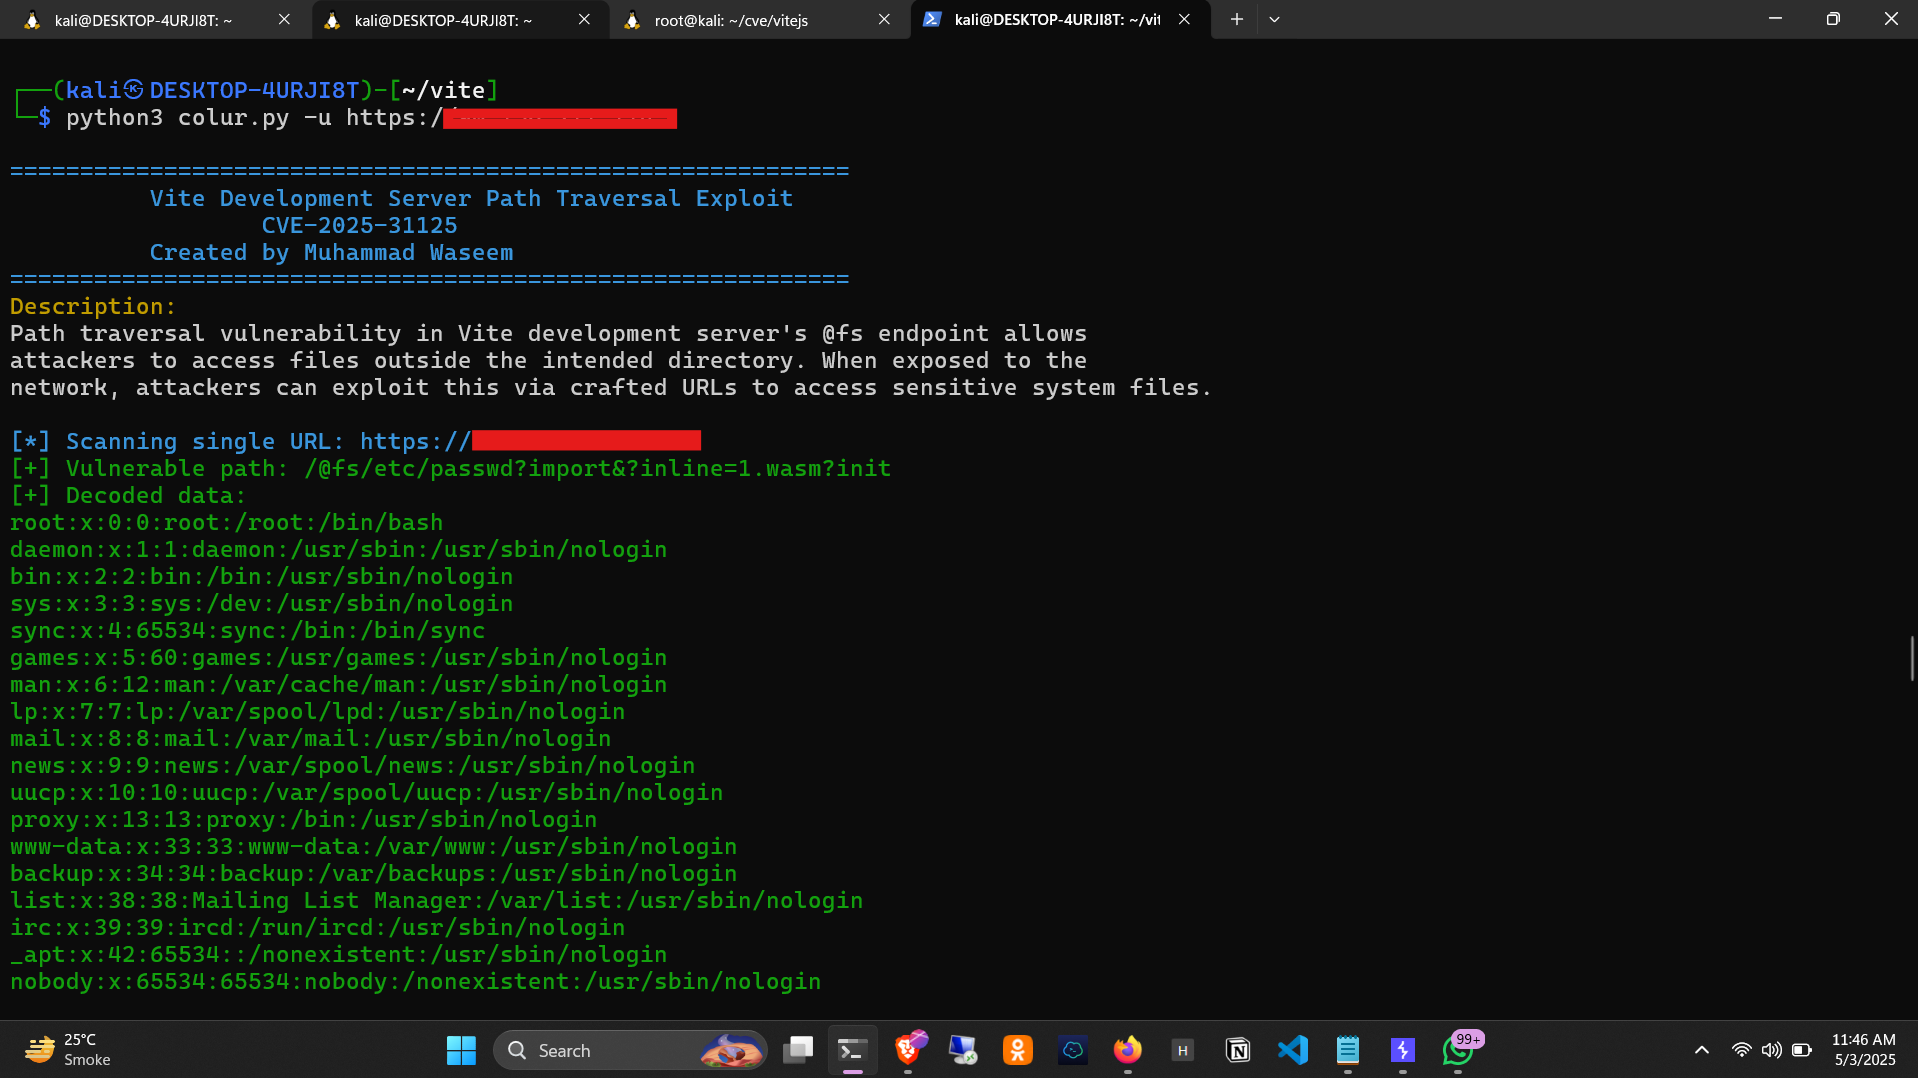
Task: Click the '_apt:x:42:65534' passwd entry
Action: (x=338, y=954)
